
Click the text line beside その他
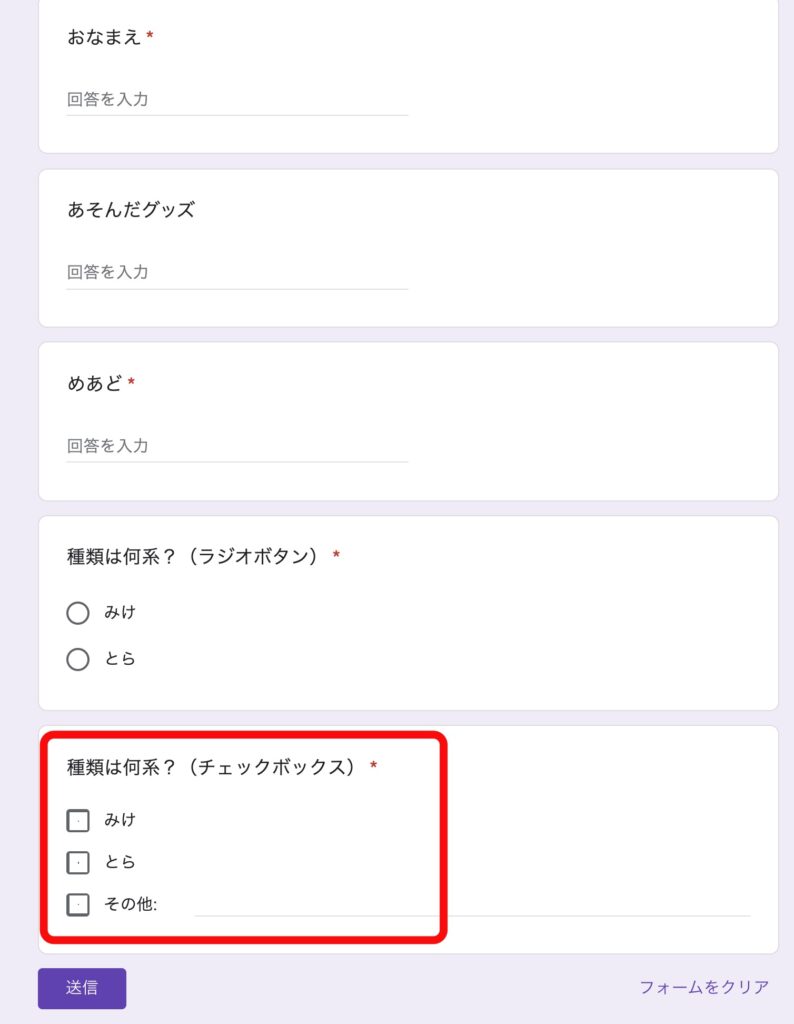473,905
